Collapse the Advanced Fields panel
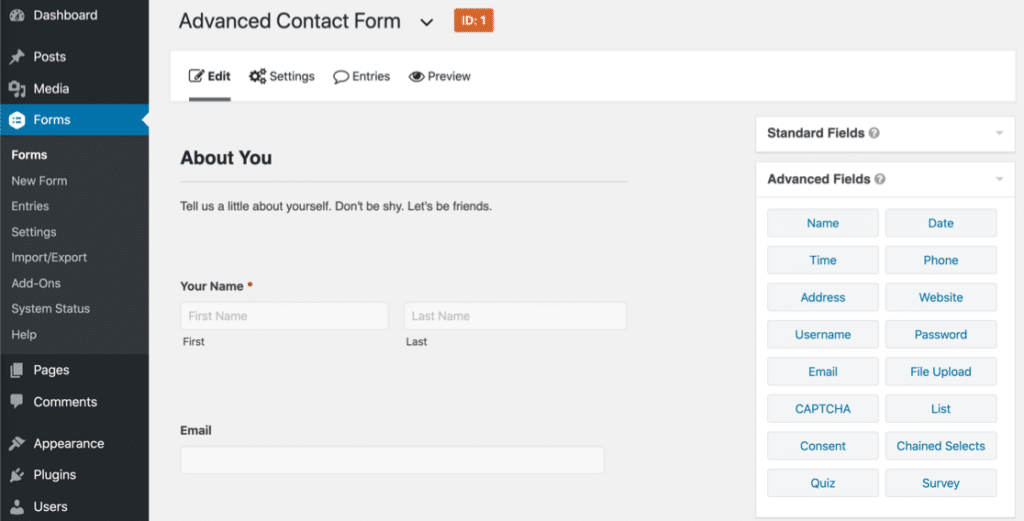 point(998,179)
